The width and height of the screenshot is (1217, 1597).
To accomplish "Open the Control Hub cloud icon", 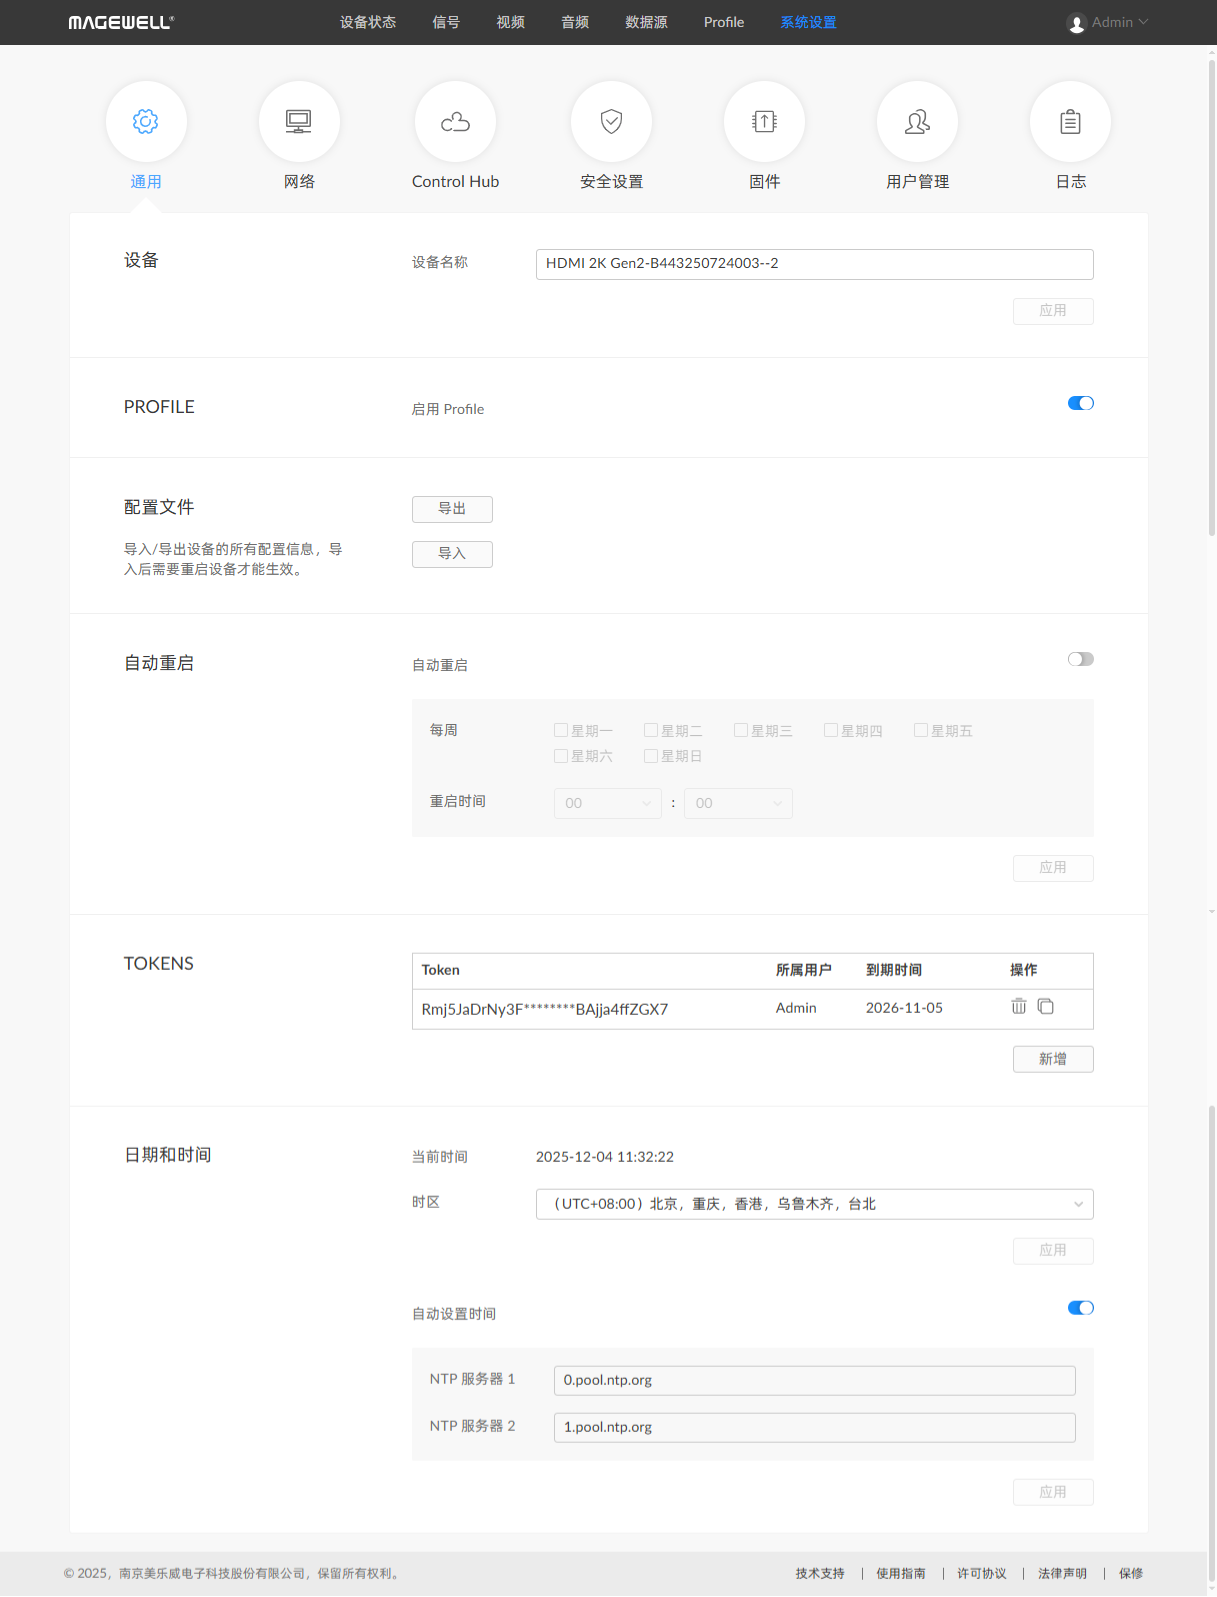I will (455, 122).
